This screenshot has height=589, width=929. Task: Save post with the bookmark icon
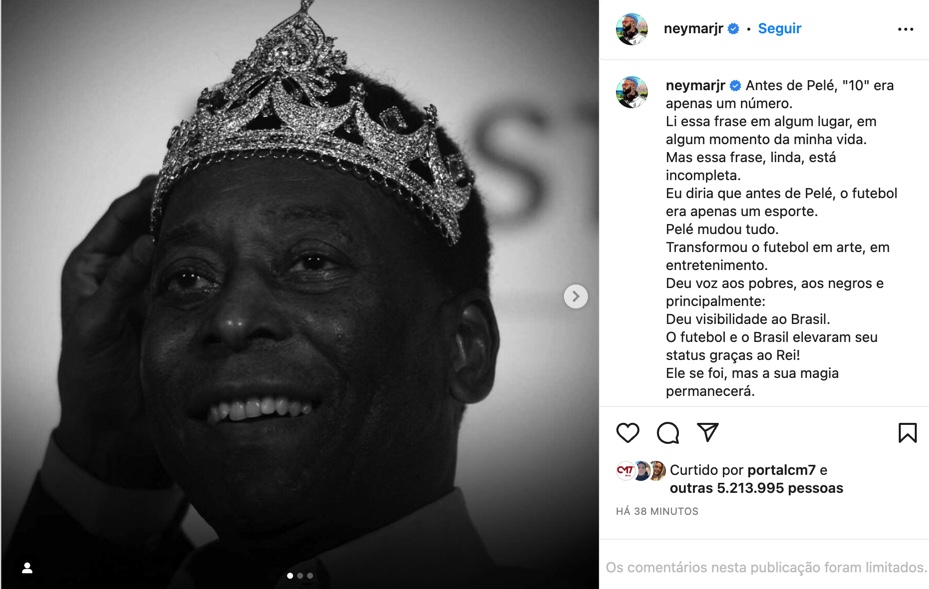coord(907,433)
